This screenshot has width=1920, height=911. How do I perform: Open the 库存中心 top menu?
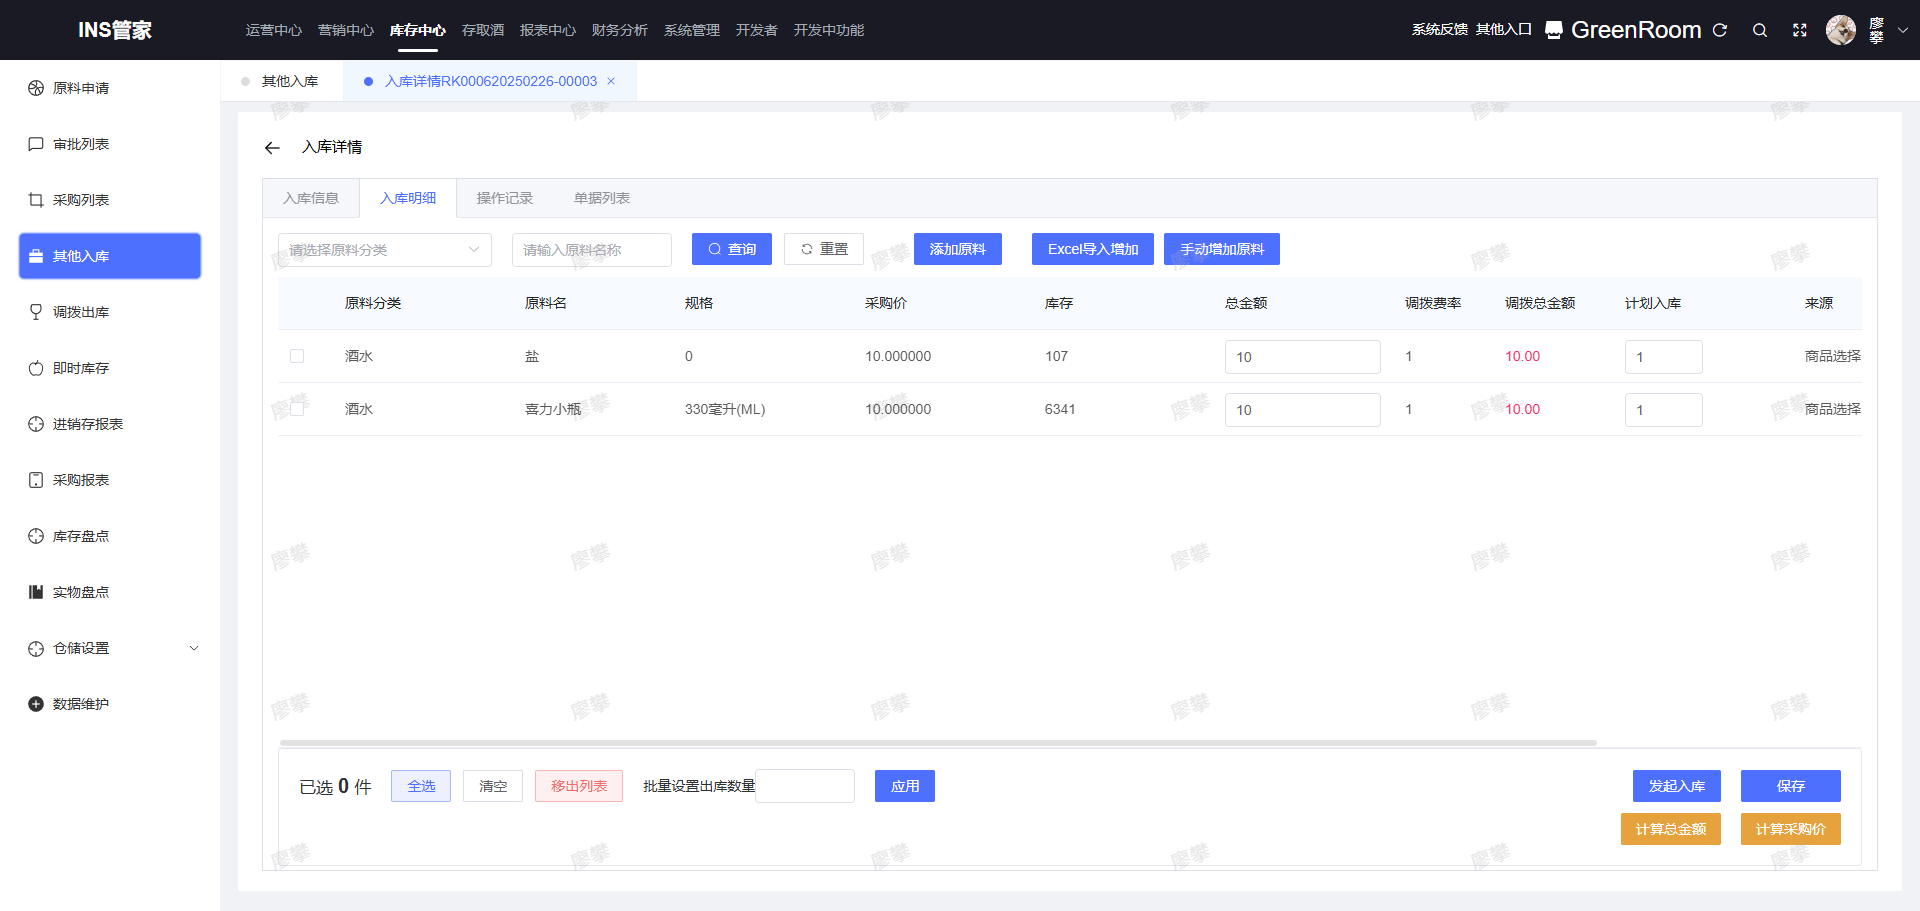click(418, 30)
